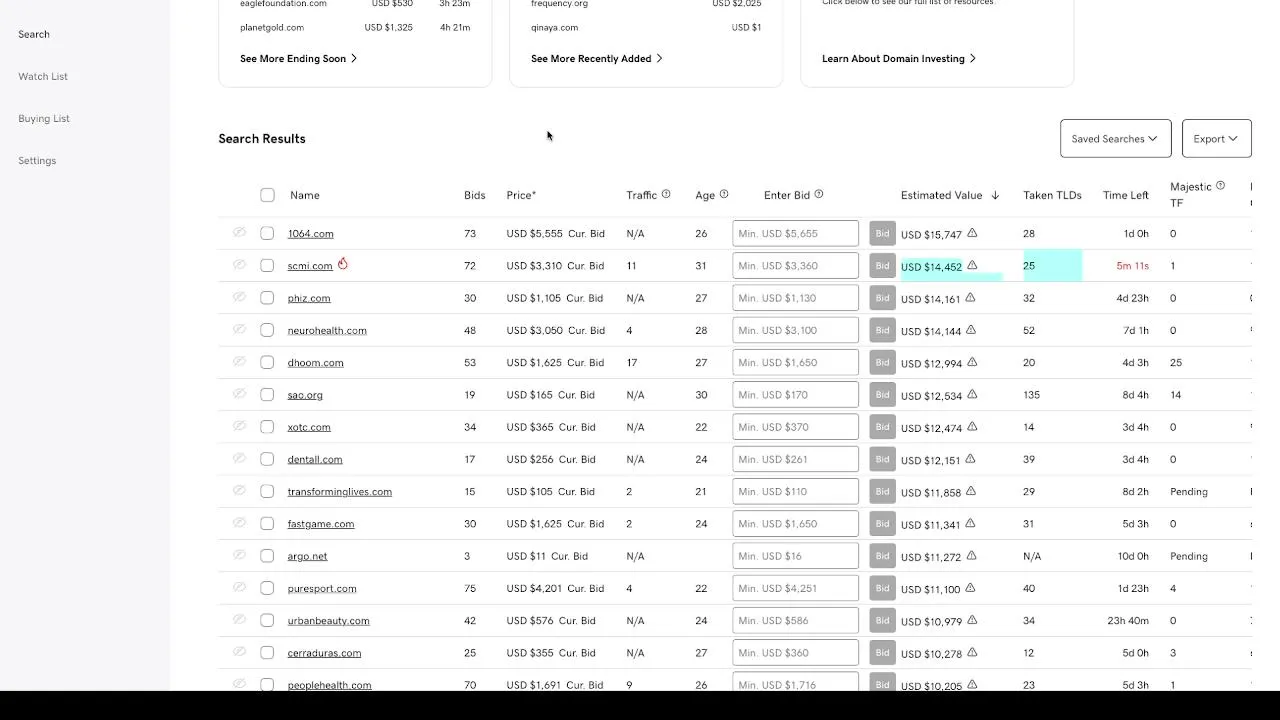The height and width of the screenshot is (720, 1280).
Task: Click the Majestic TF info icon
Action: coord(1220,186)
